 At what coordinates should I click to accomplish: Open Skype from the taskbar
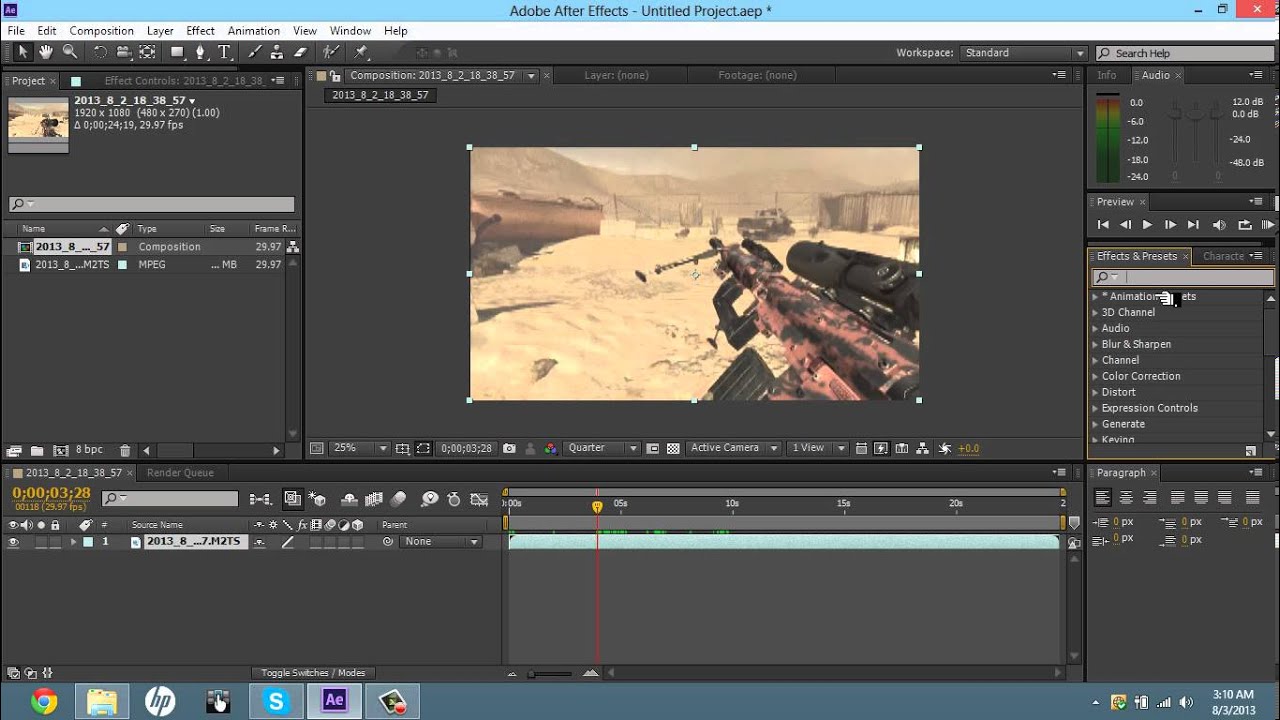[276, 701]
